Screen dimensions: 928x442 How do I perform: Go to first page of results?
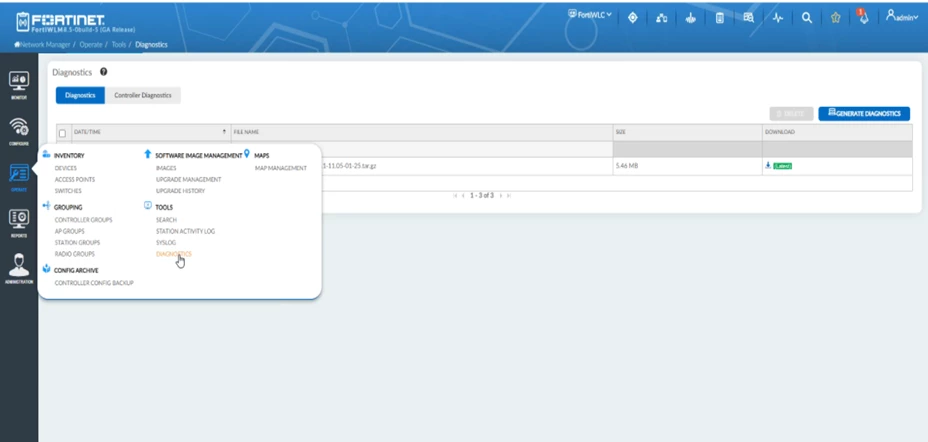click(x=455, y=195)
